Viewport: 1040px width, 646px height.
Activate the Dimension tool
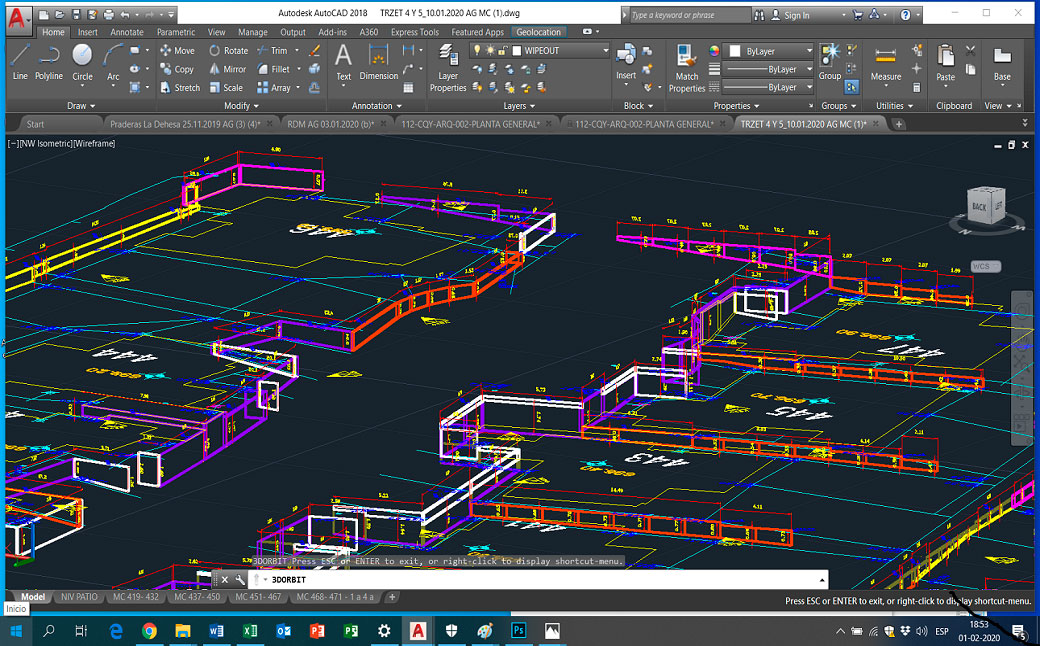point(378,62)
